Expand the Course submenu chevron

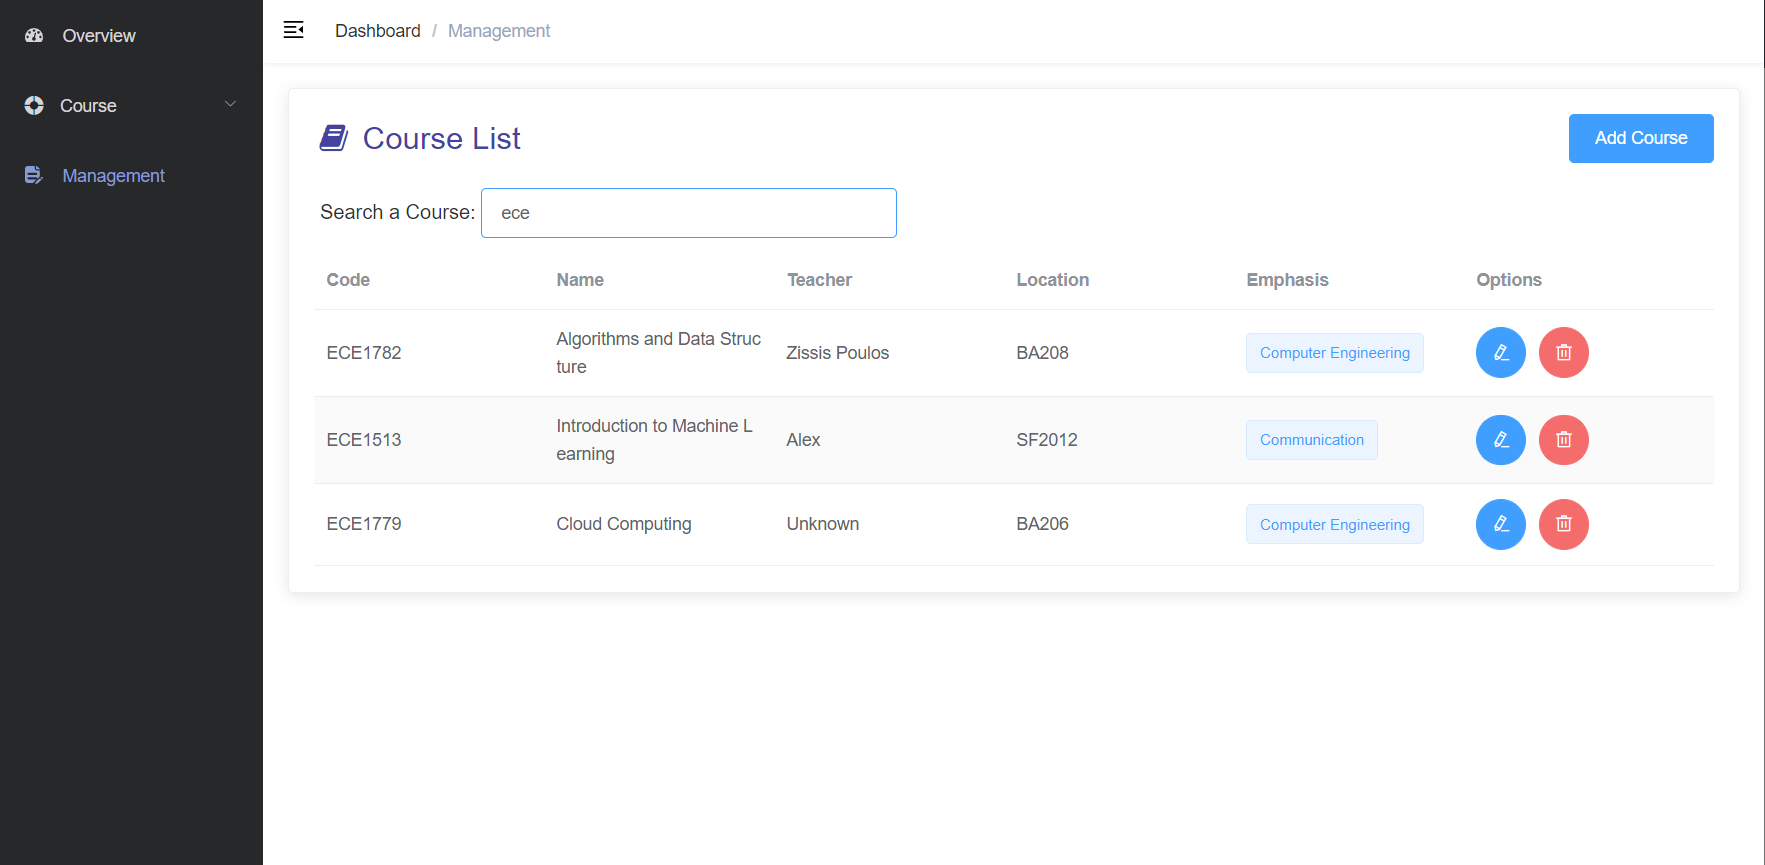(230, 104)
